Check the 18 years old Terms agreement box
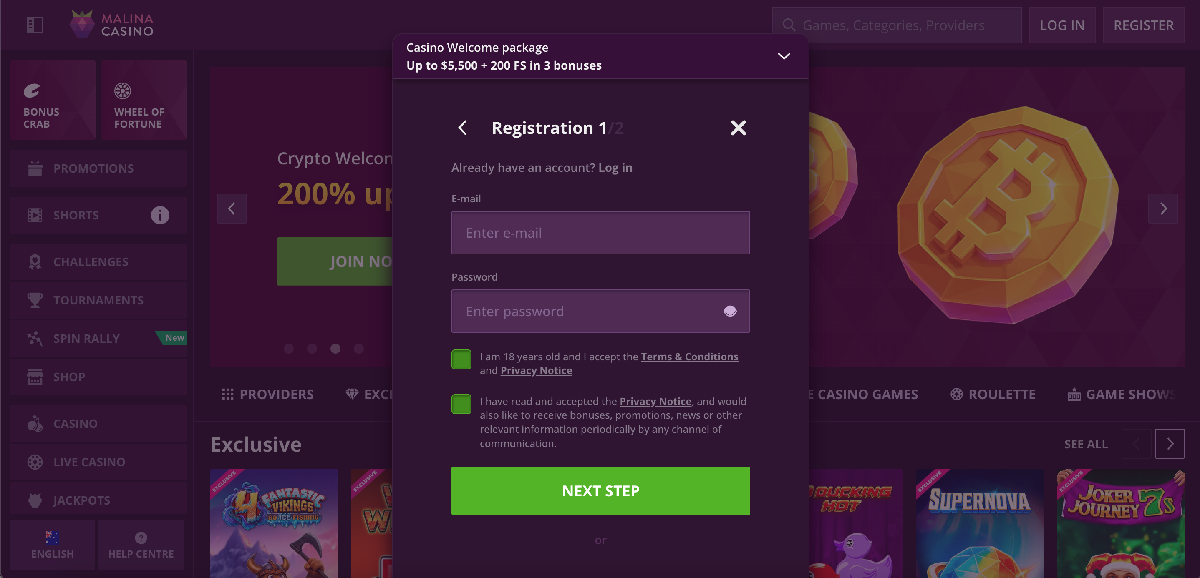 [461, 358]
